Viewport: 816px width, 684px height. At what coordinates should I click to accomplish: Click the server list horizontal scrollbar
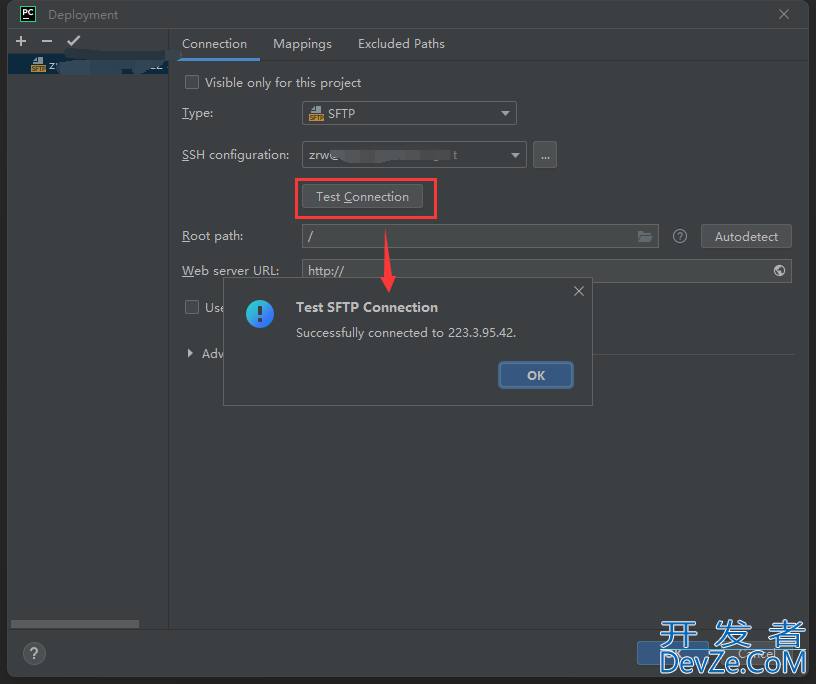[75, 624]
